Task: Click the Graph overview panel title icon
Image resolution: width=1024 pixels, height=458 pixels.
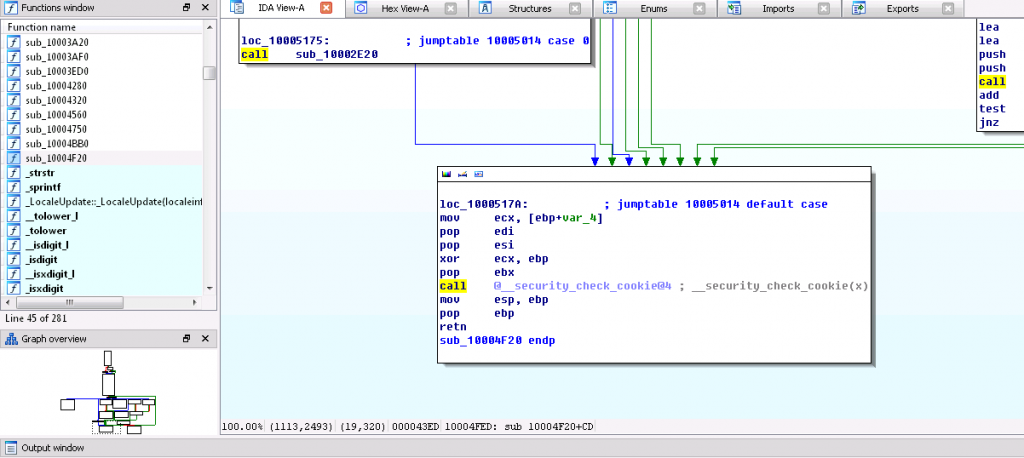Action: coord(11,338)
